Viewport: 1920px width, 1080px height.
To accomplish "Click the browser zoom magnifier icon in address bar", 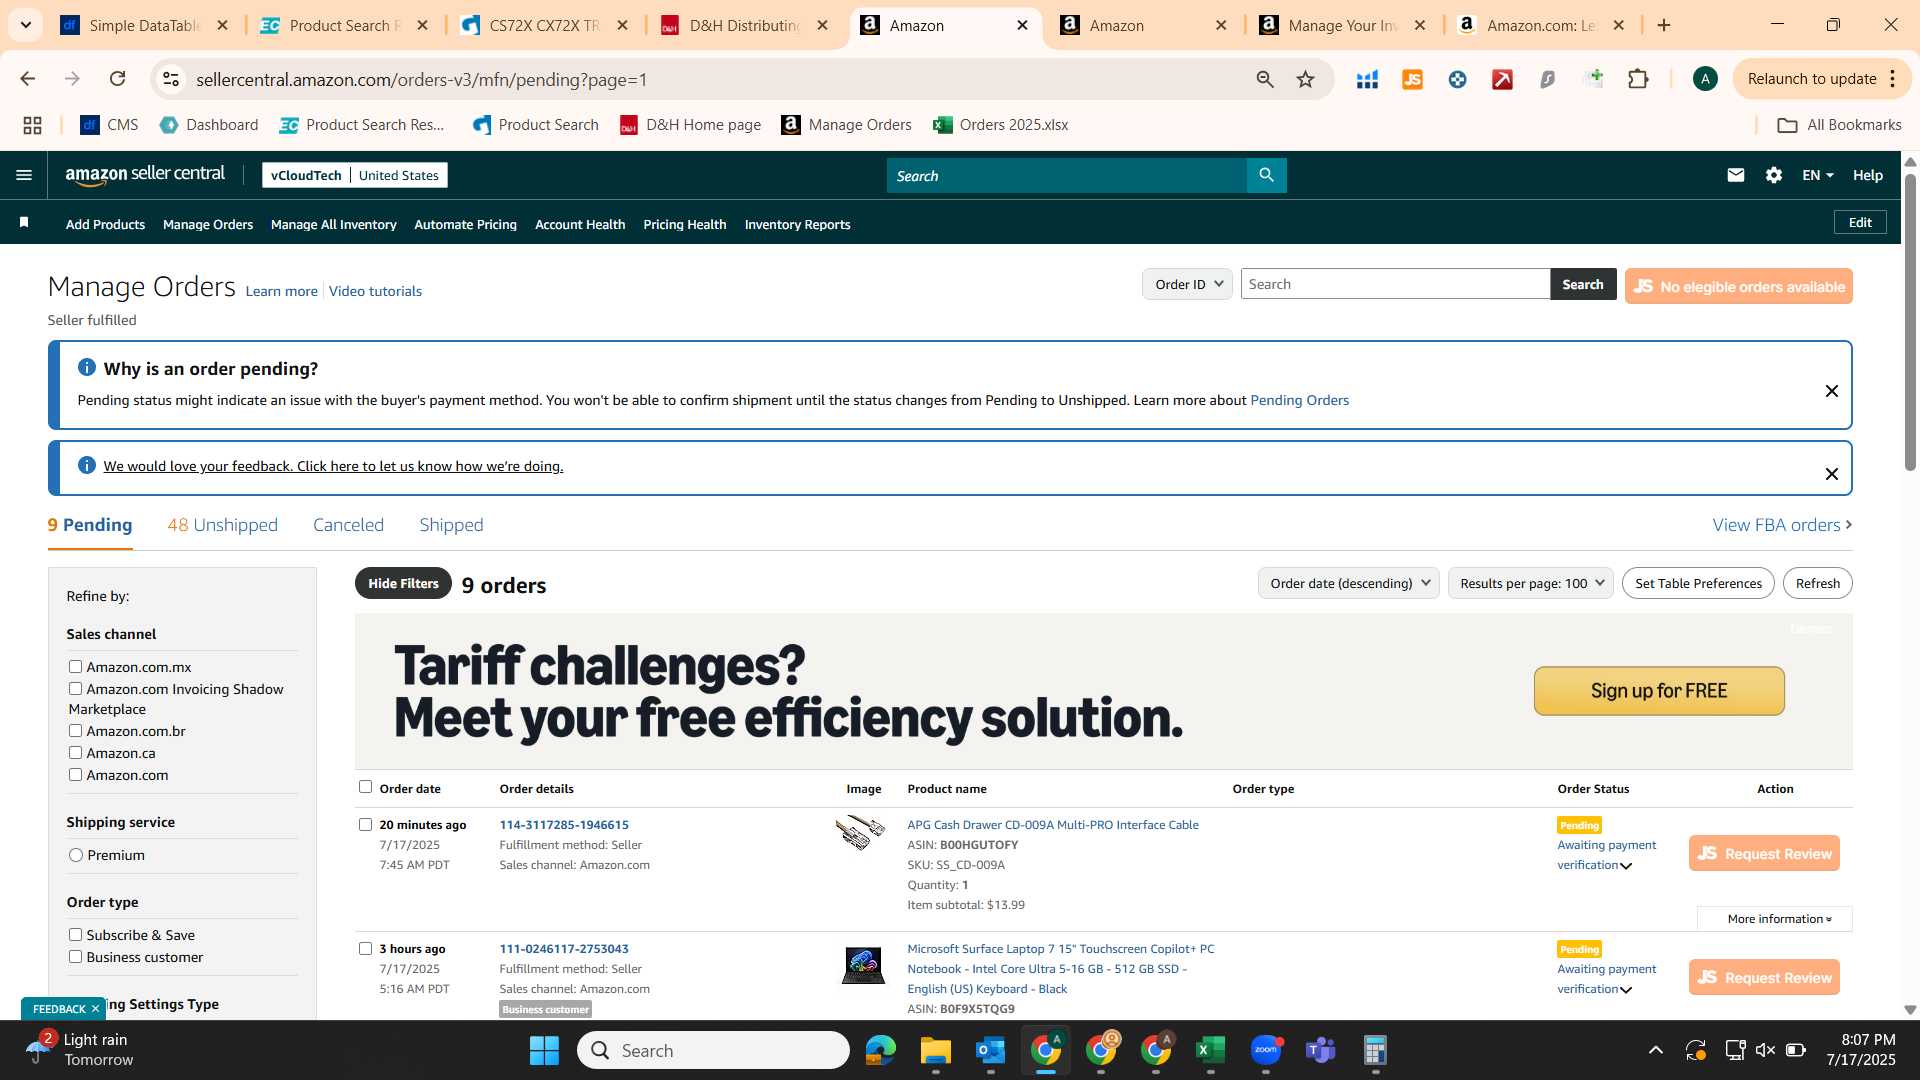I will tap(1265, 79).
